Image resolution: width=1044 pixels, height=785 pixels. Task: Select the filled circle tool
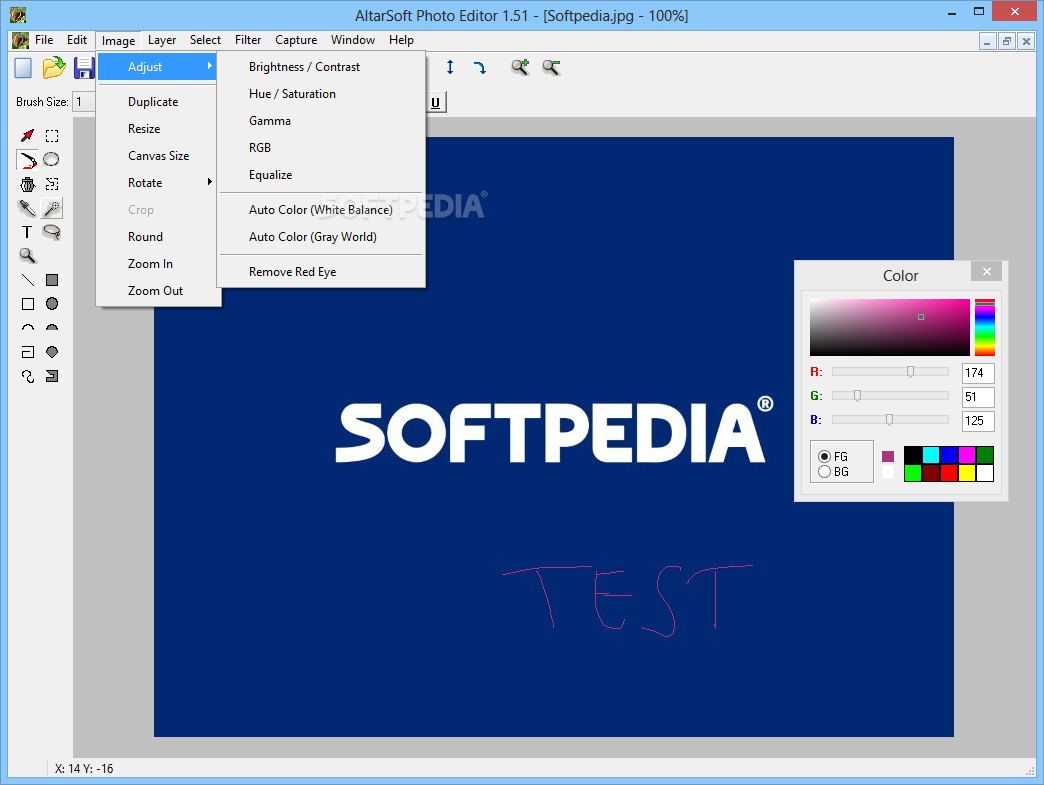52,304
